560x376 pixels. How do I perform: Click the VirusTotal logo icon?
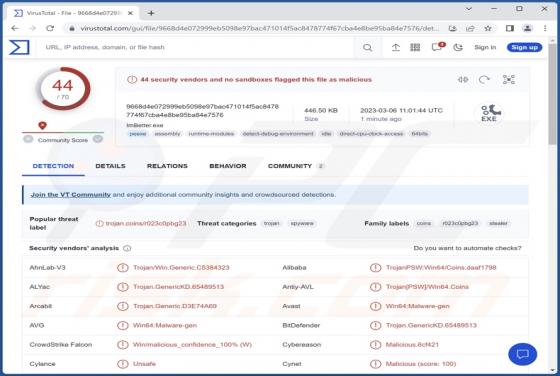click(x=19, y=47)
